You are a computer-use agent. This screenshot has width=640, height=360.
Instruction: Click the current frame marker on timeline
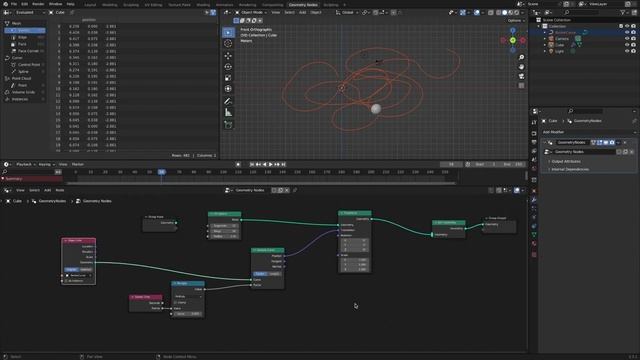pos(162,172)
